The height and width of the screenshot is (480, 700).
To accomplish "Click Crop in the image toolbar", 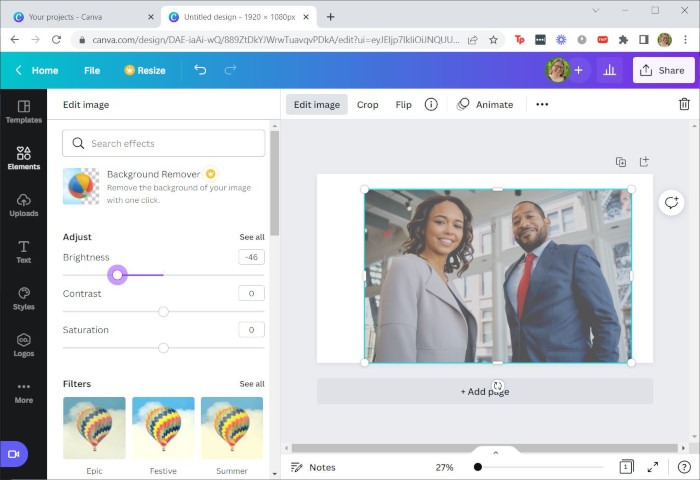I will (x=367, y=104).
